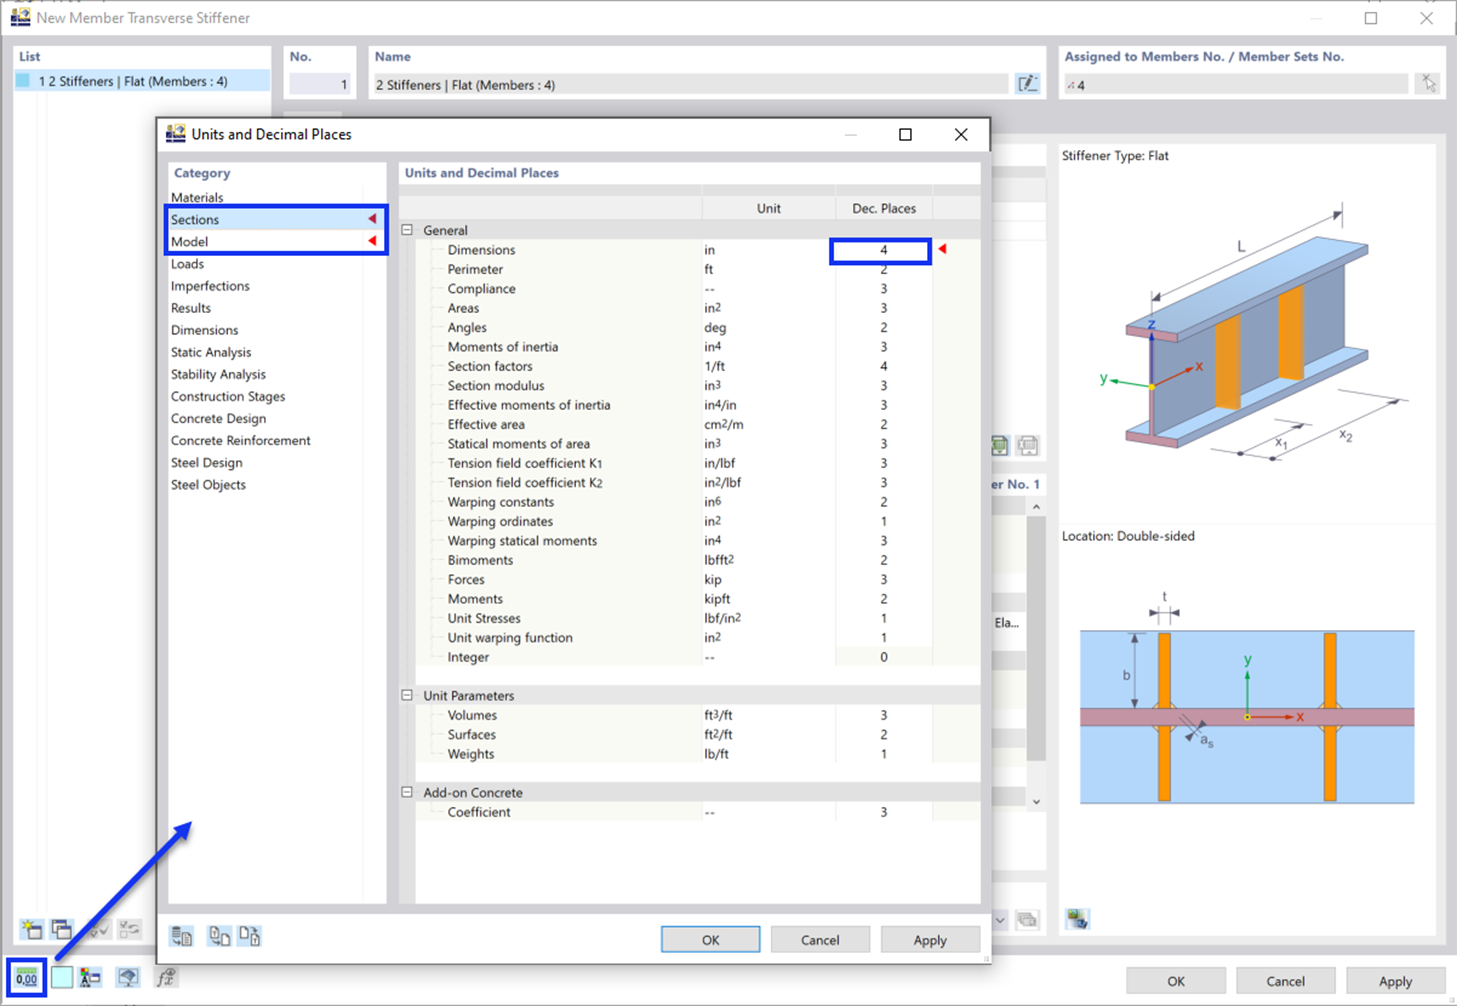
Task: Click the Moments unit cell 'kipft'
Action: pyautogui.click(x=768, y=598)
